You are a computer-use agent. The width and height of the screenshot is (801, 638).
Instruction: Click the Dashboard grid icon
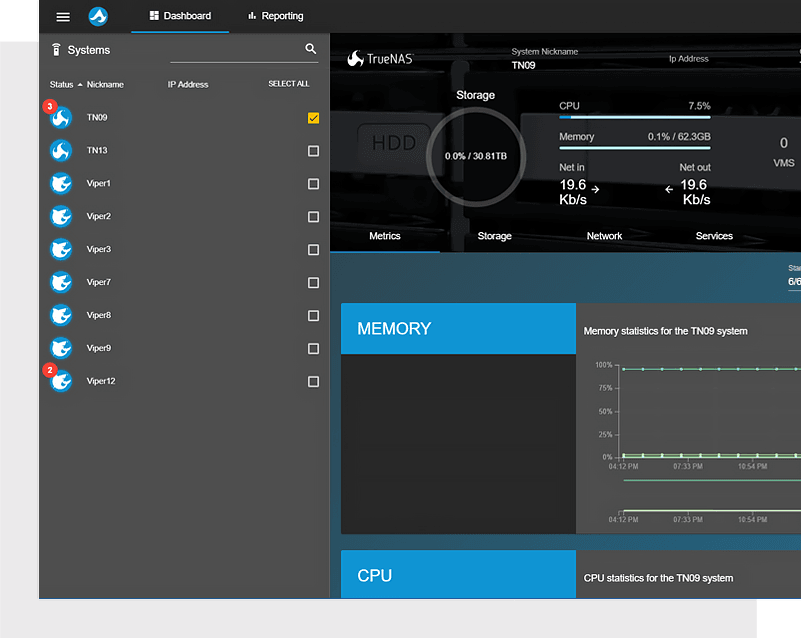(x=154, y=16)
